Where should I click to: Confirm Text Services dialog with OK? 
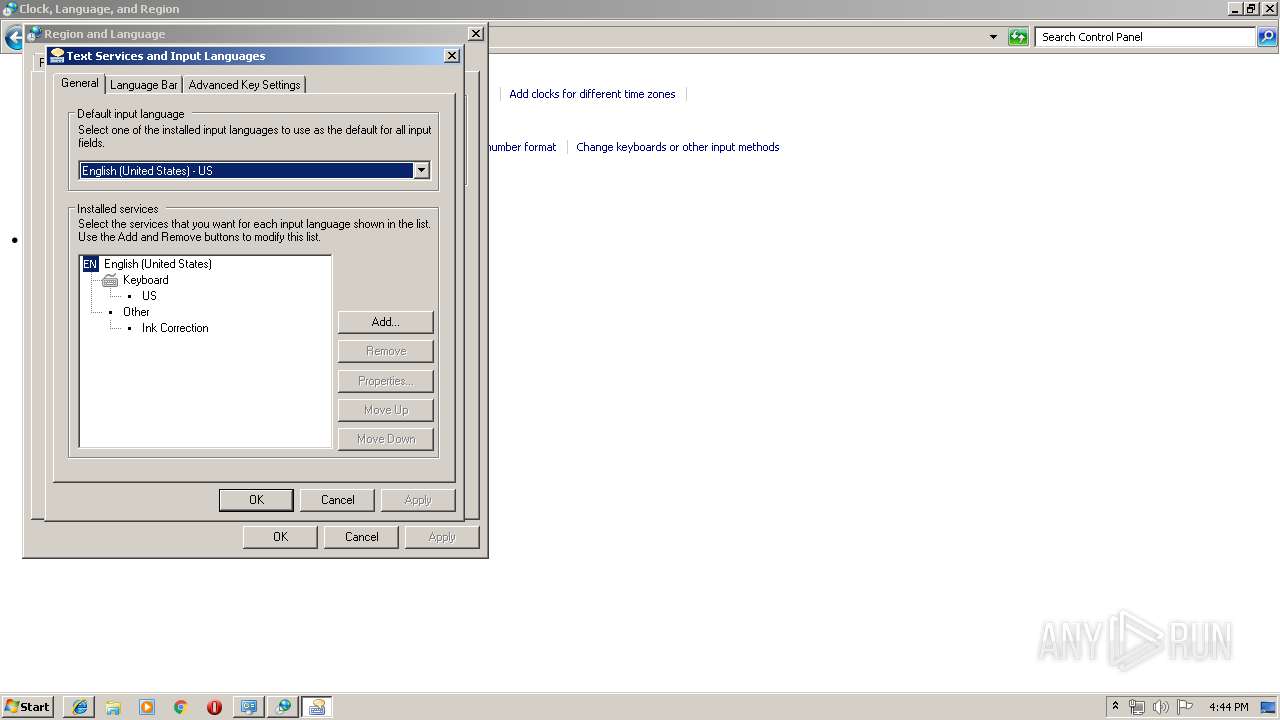(256, 500)
